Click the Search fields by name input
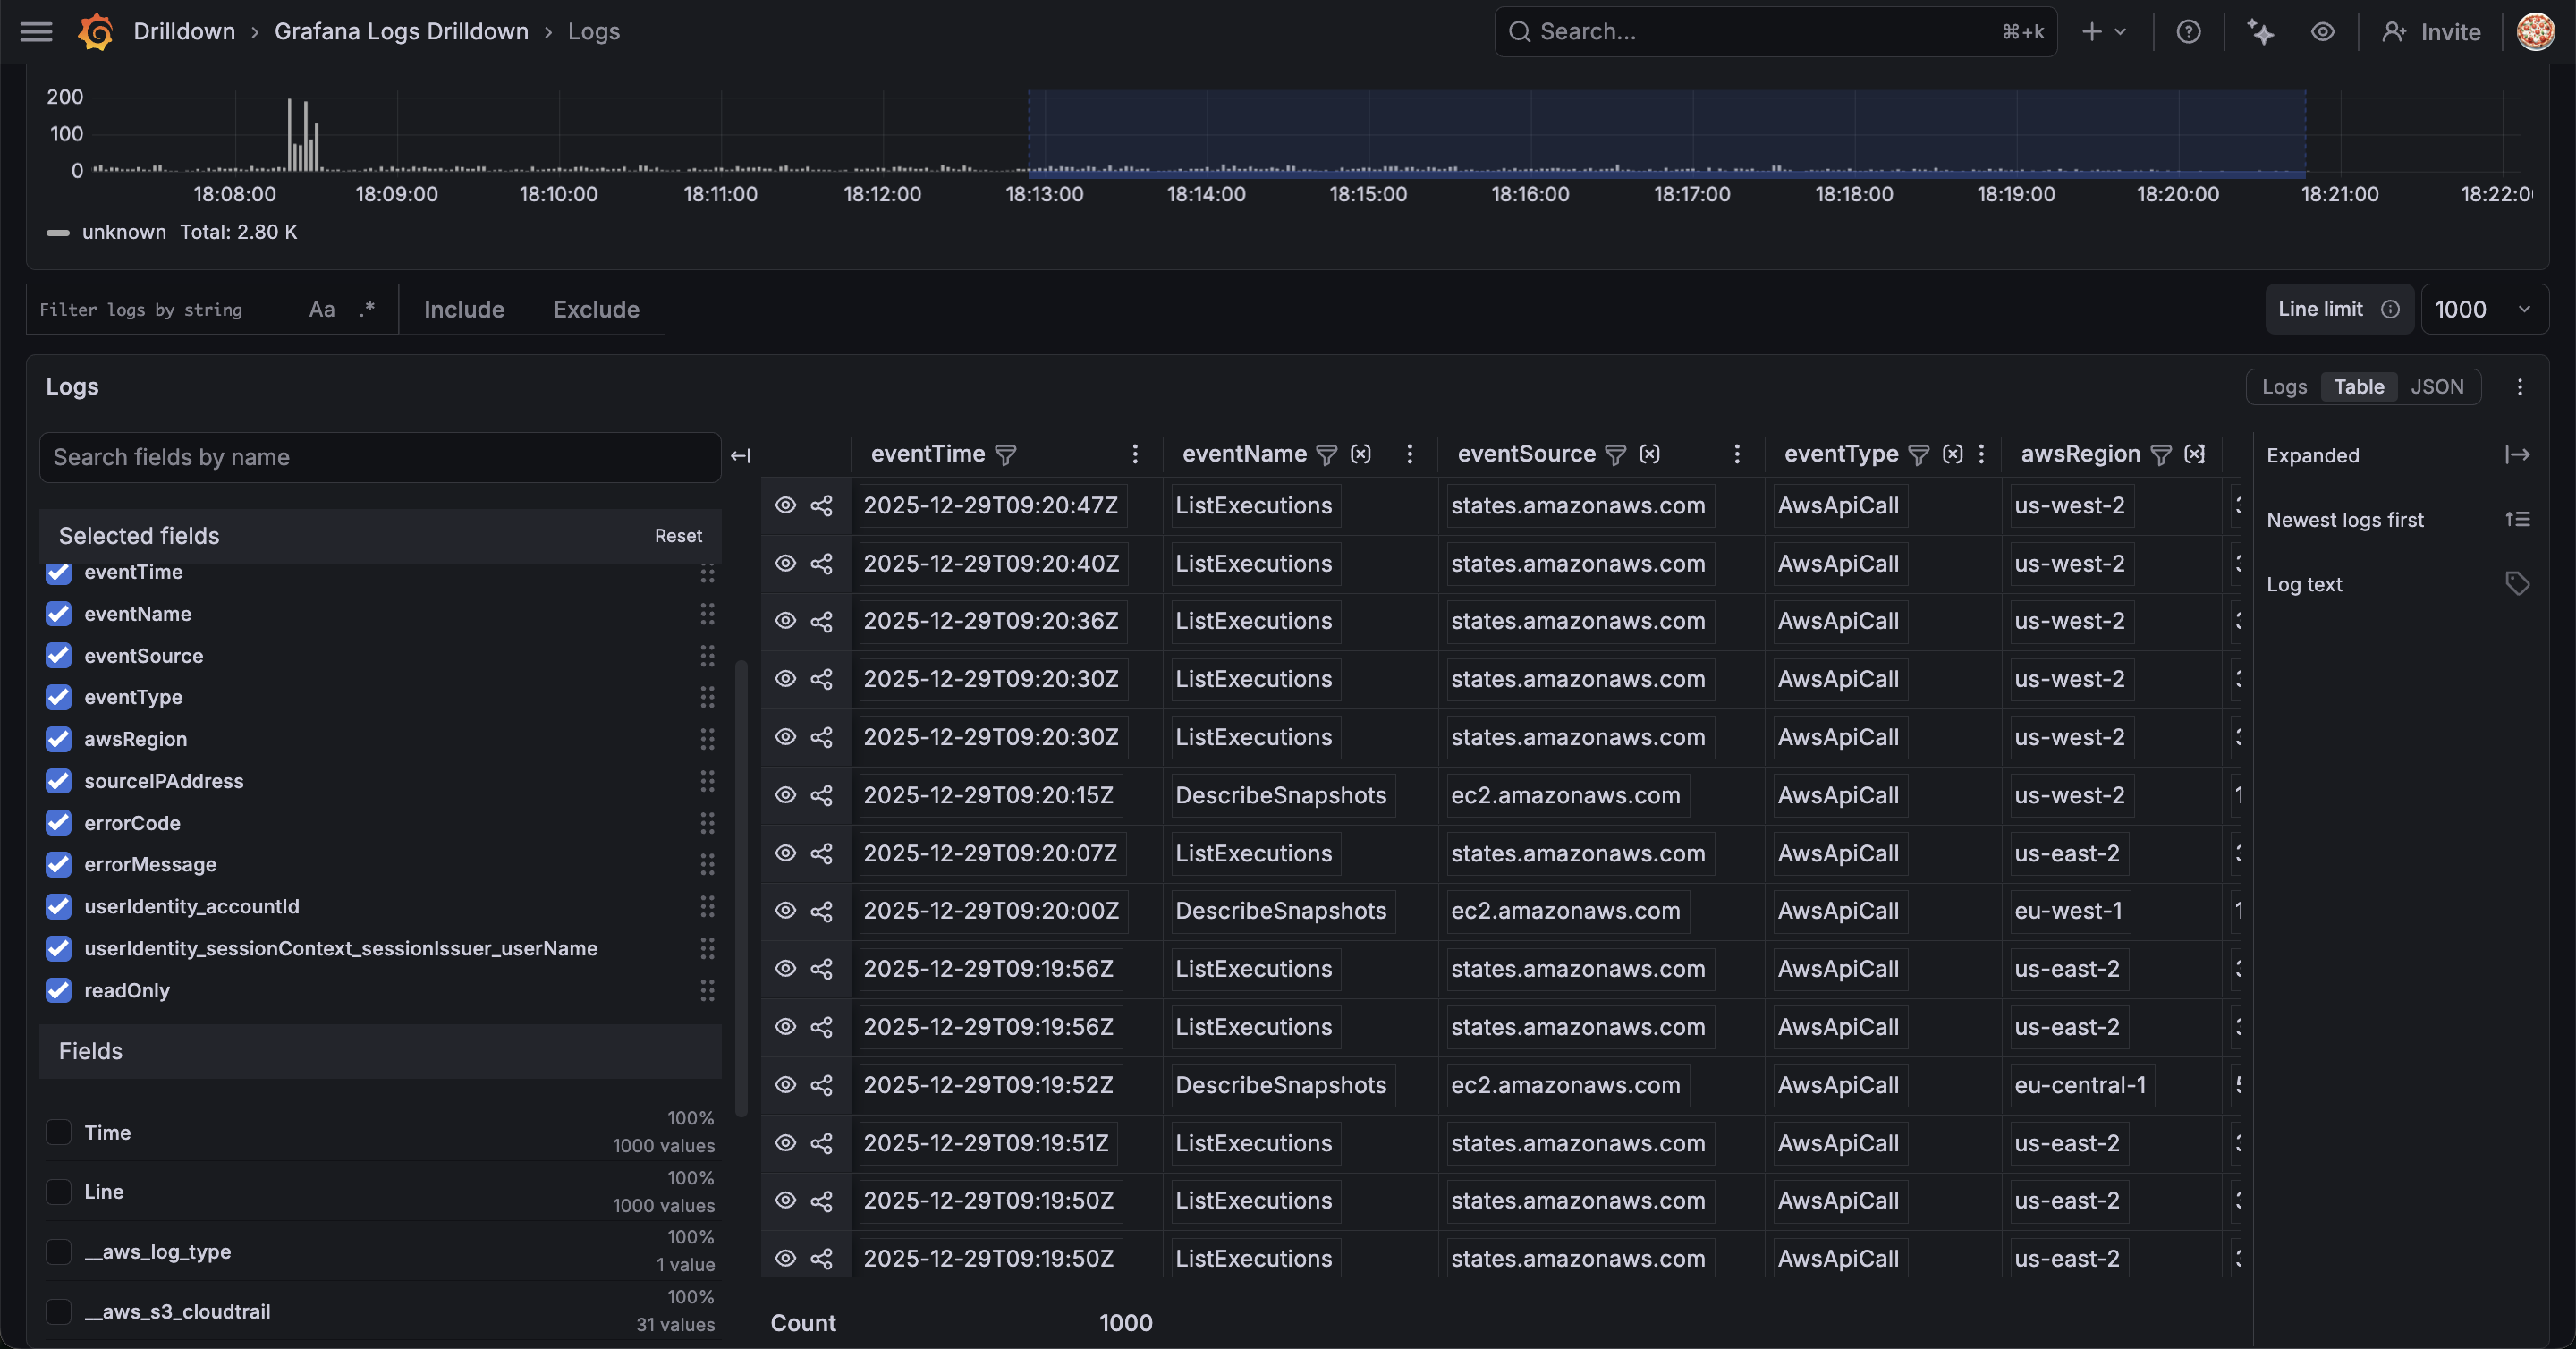This screenshot has width=2576, height=1349. pos(380,458)
